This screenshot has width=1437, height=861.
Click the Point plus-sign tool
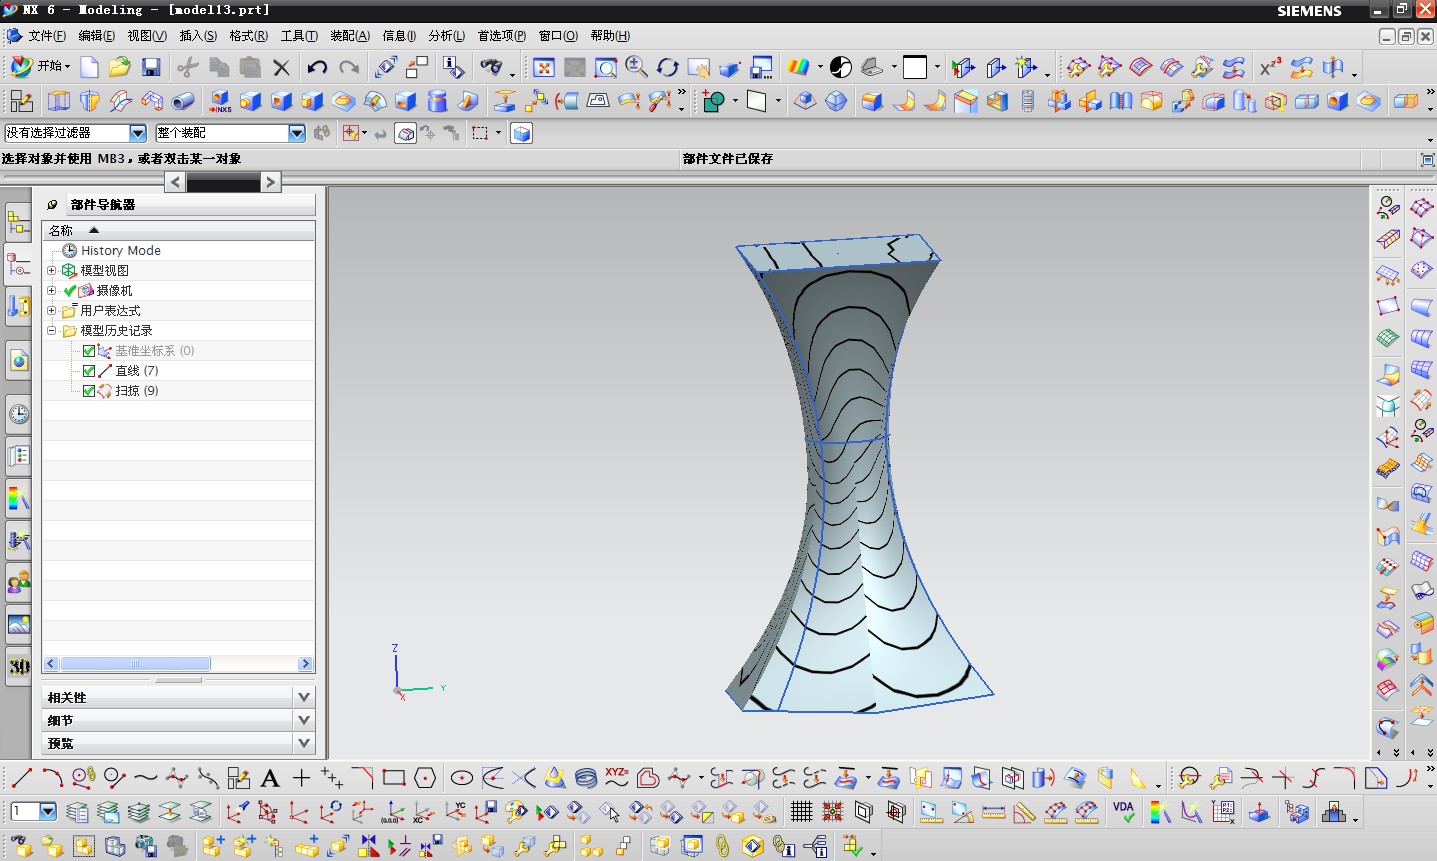(301, 777)
